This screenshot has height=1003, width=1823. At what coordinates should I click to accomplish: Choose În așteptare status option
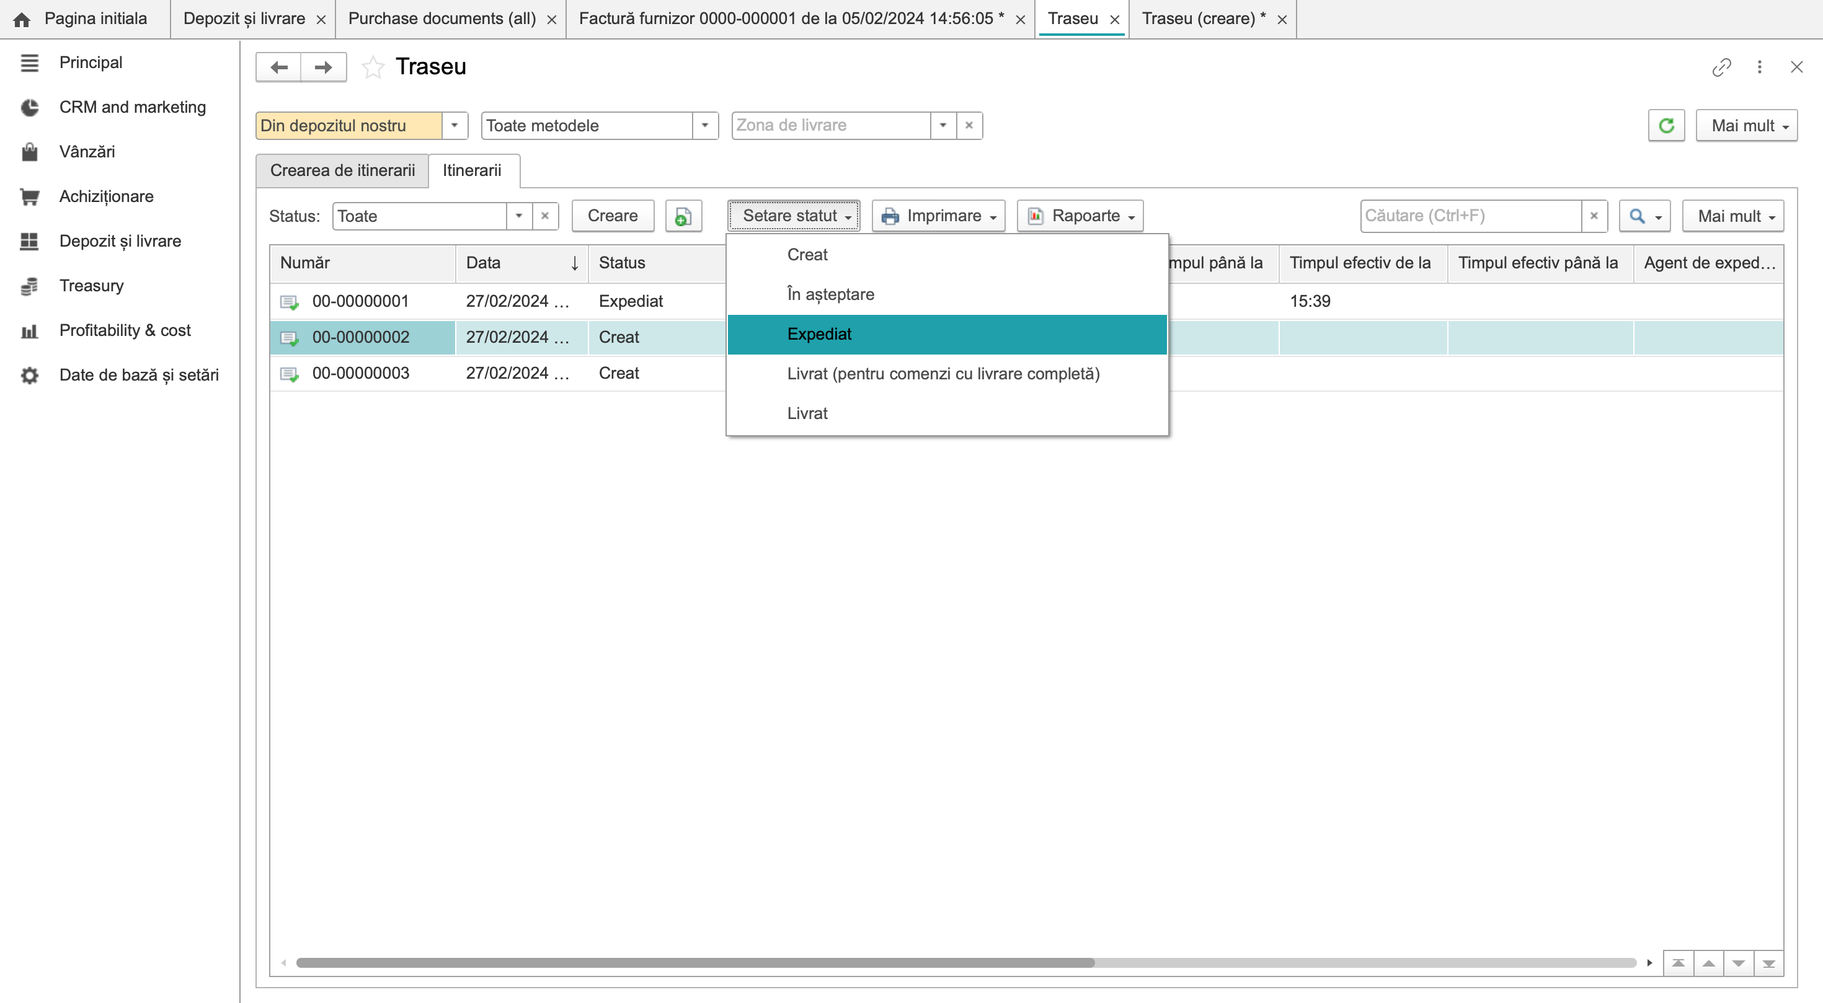947,294
